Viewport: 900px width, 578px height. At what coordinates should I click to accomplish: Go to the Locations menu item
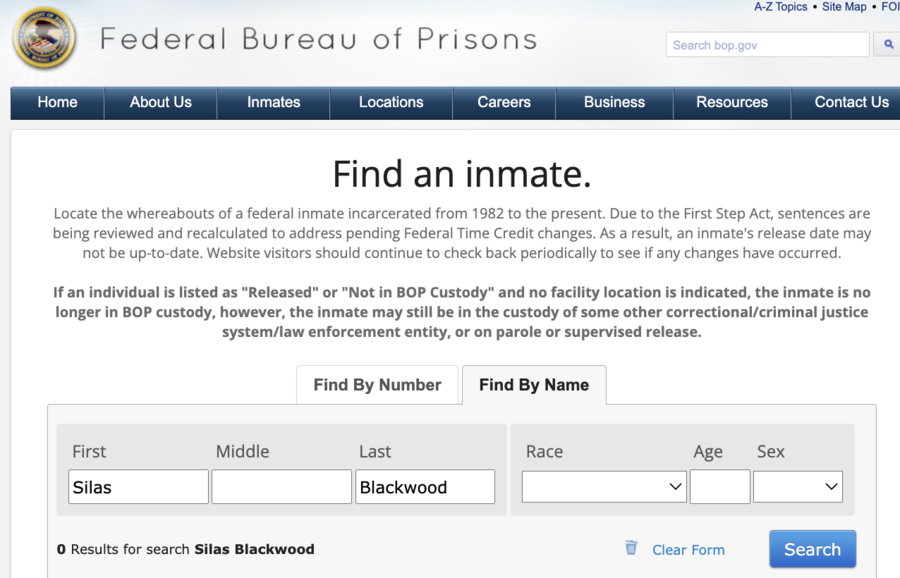[391, 103]
